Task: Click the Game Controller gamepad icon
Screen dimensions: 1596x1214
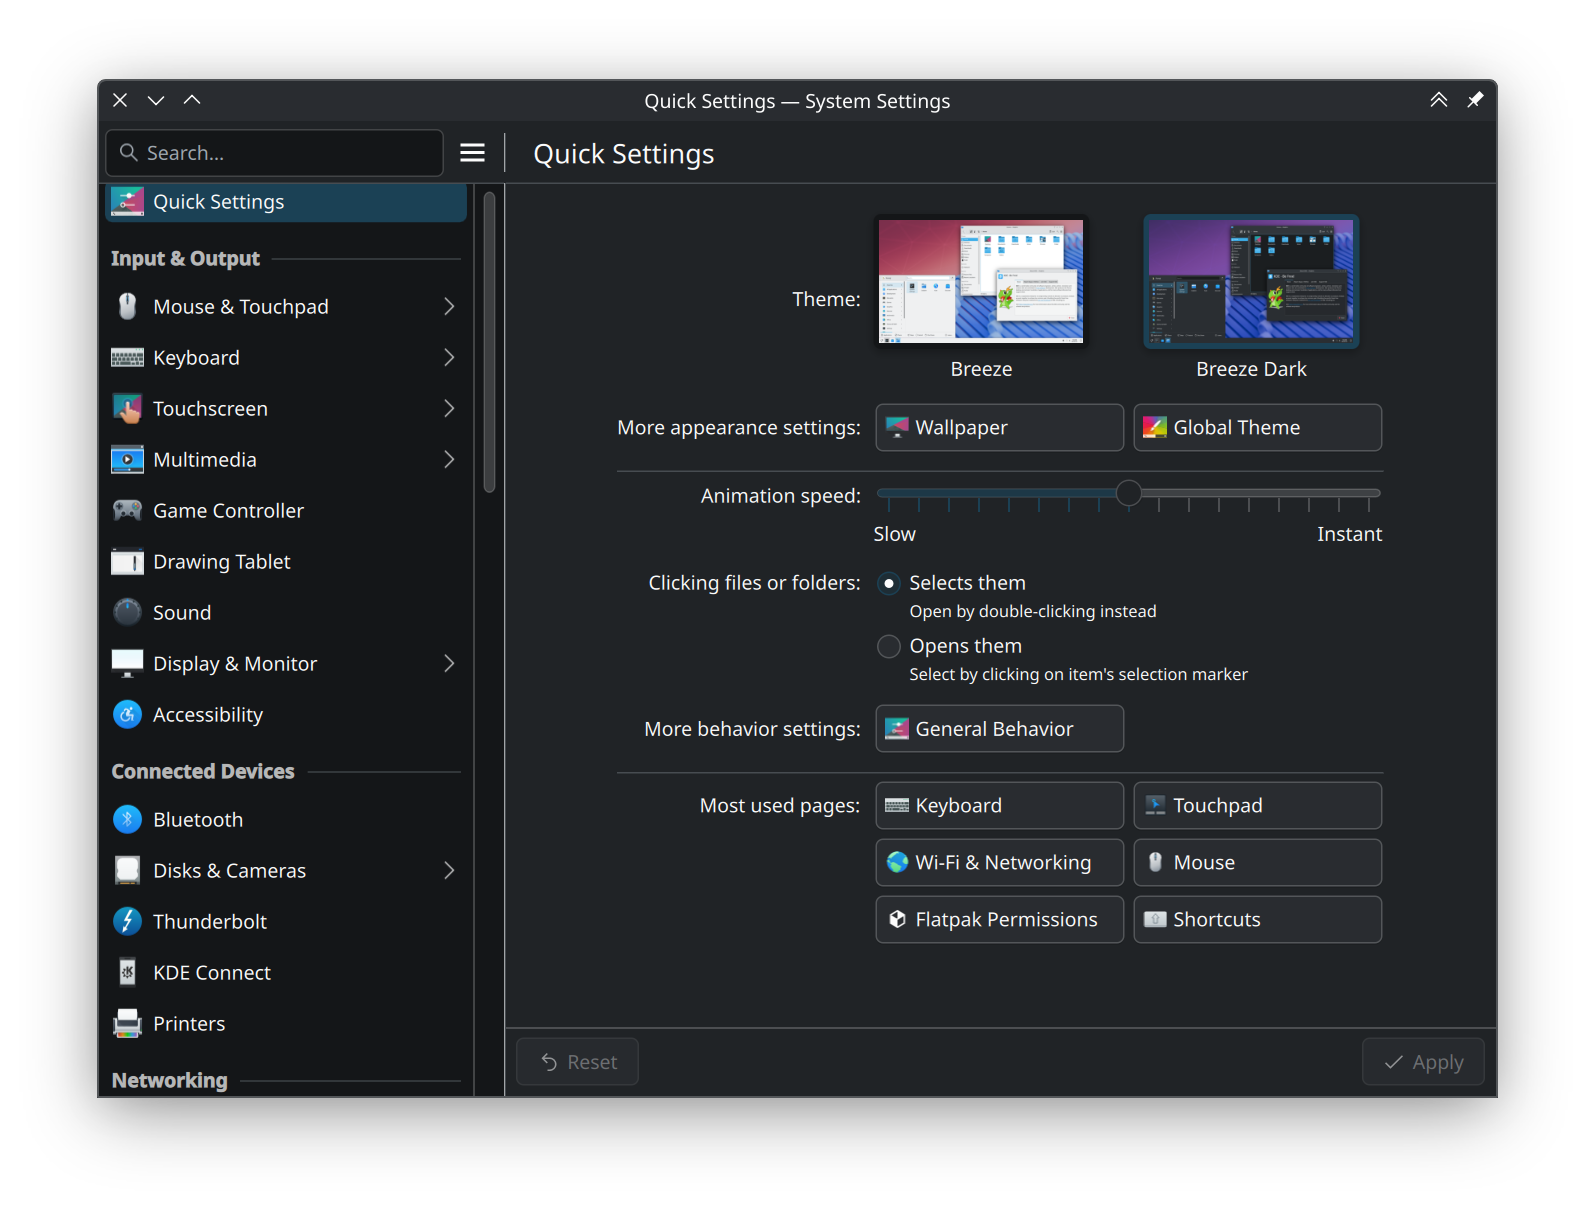Action: tap(127, 510)
